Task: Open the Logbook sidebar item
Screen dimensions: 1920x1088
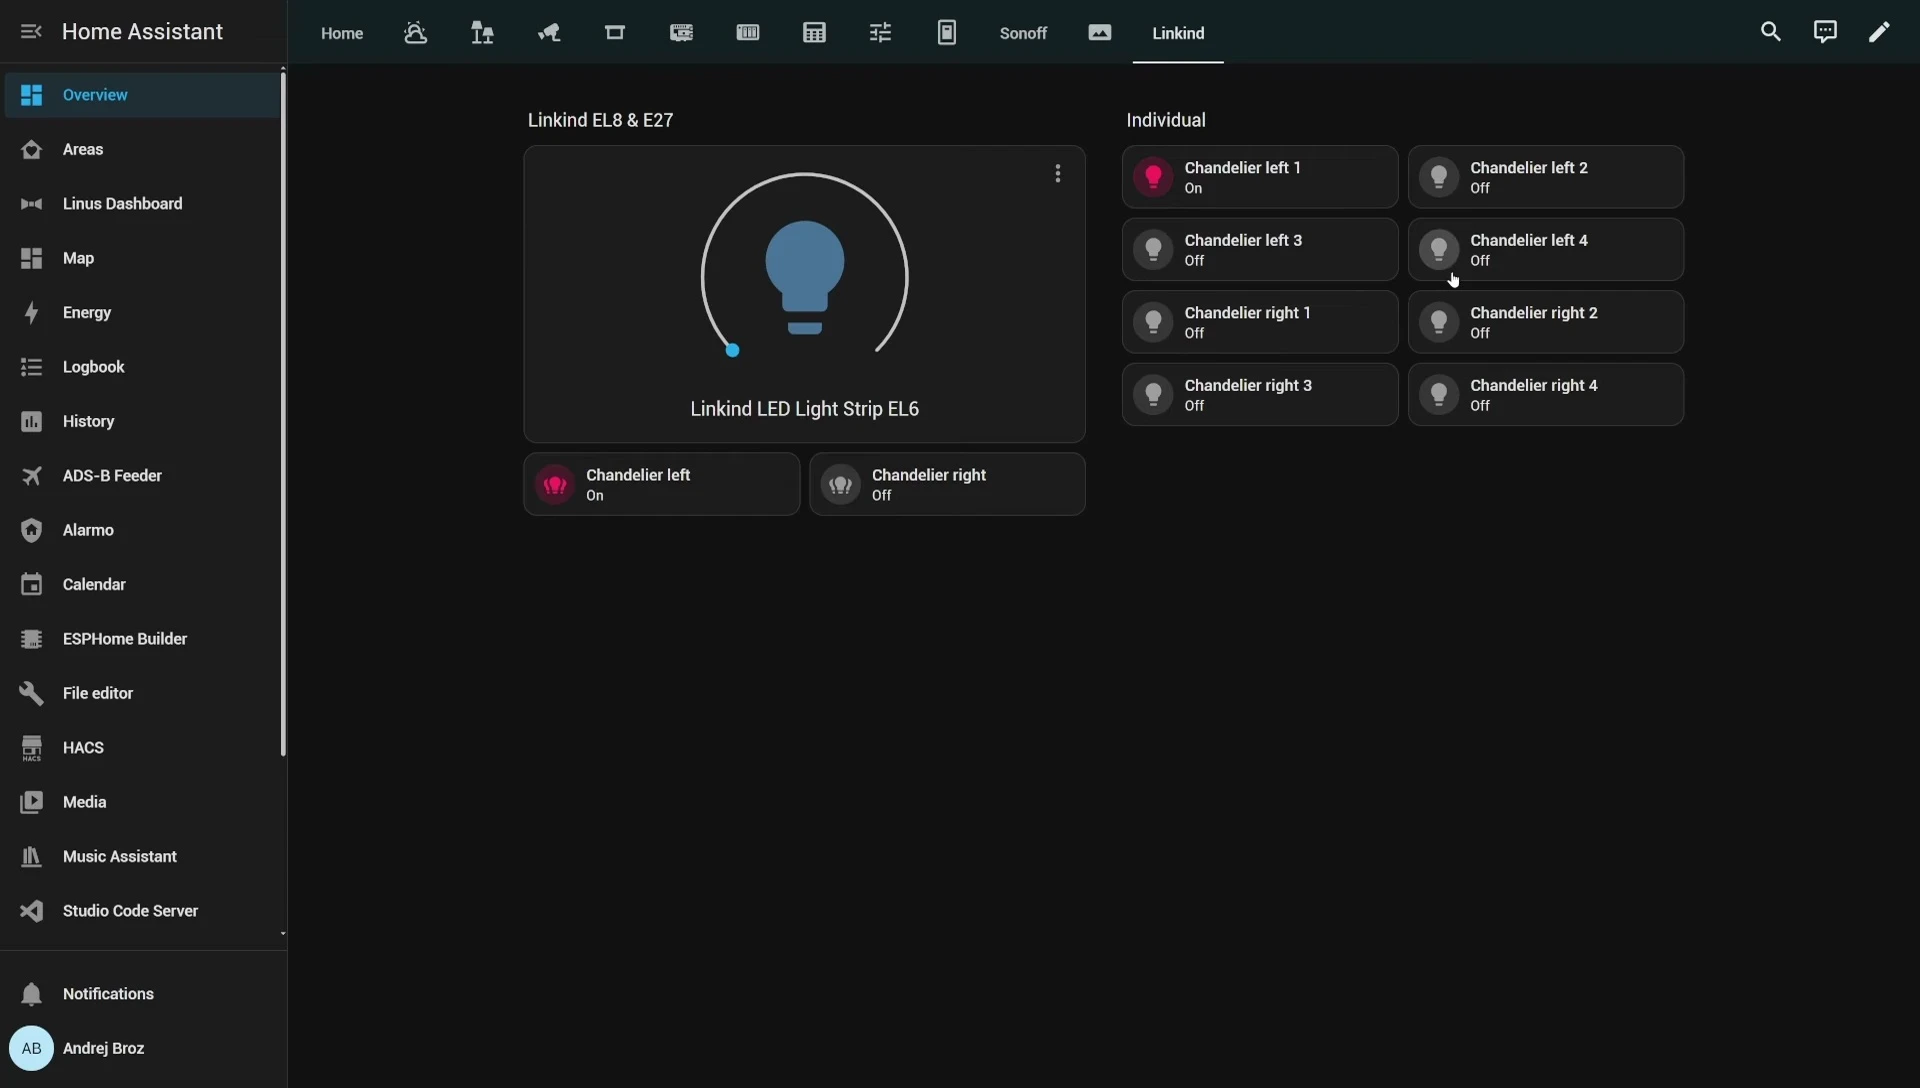Action: [x=142, y=367]
